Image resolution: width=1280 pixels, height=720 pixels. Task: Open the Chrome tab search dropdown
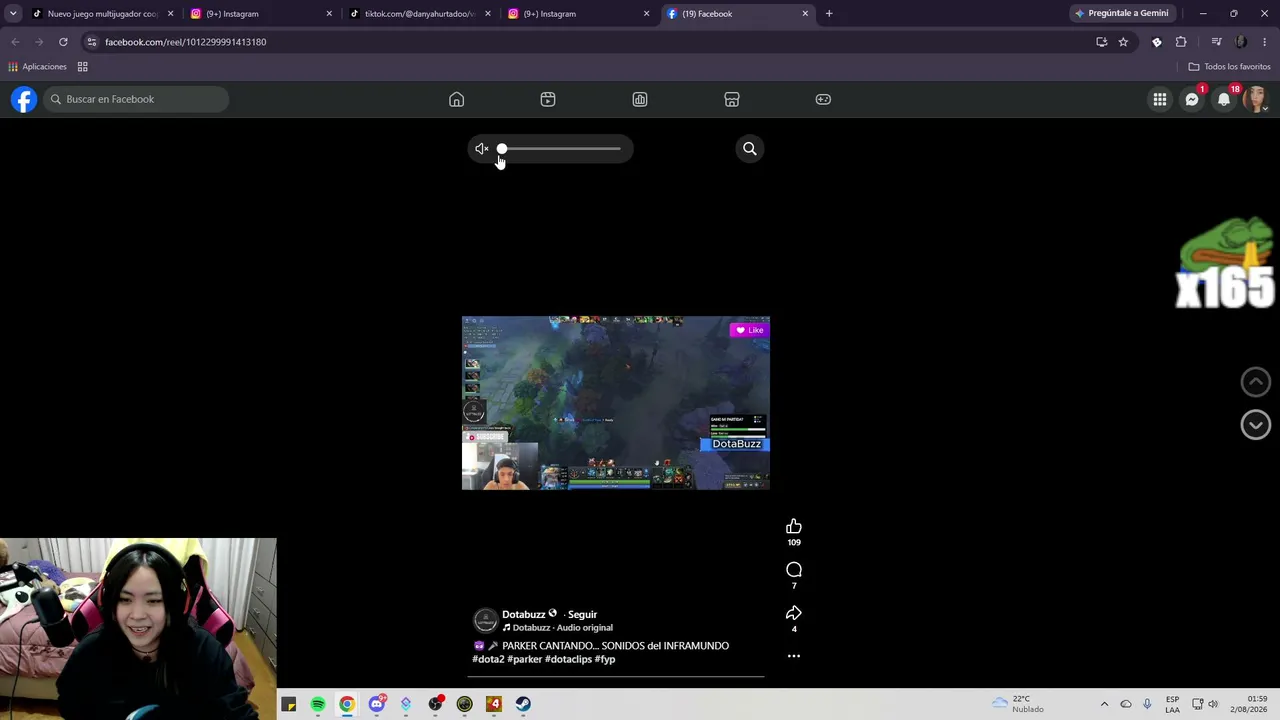pyautogui.click(x=13, y=14)
